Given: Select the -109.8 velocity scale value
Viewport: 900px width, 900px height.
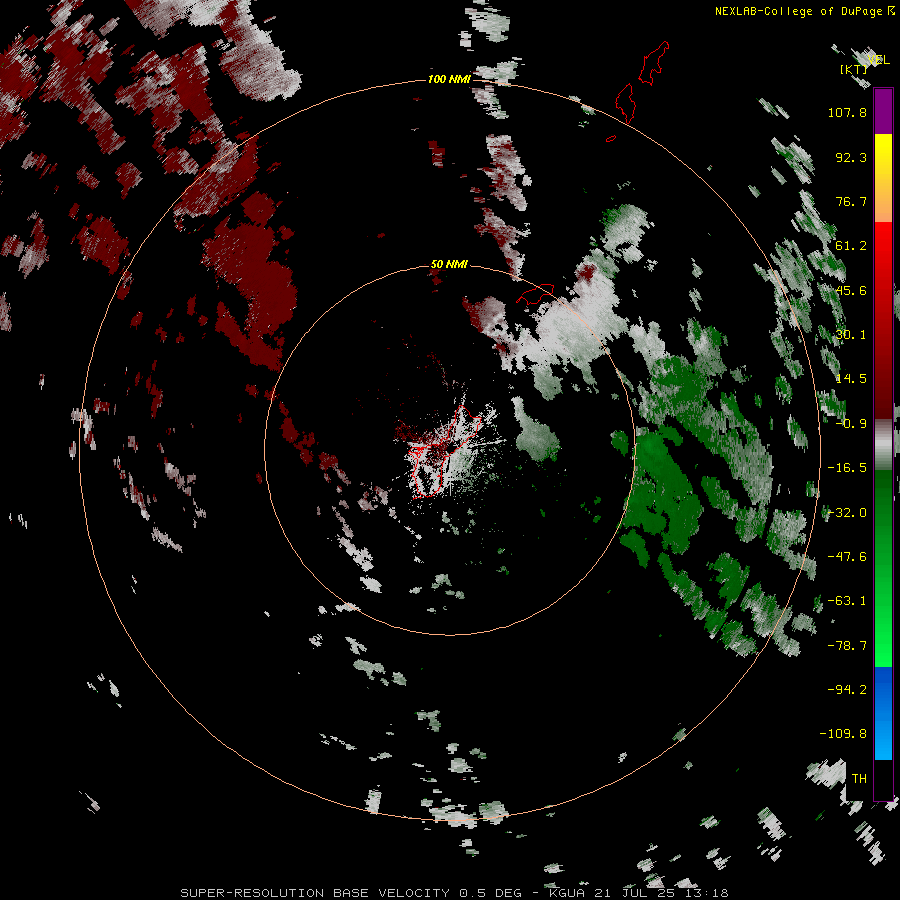Looking at the screenshot, I should click(843, 734).
